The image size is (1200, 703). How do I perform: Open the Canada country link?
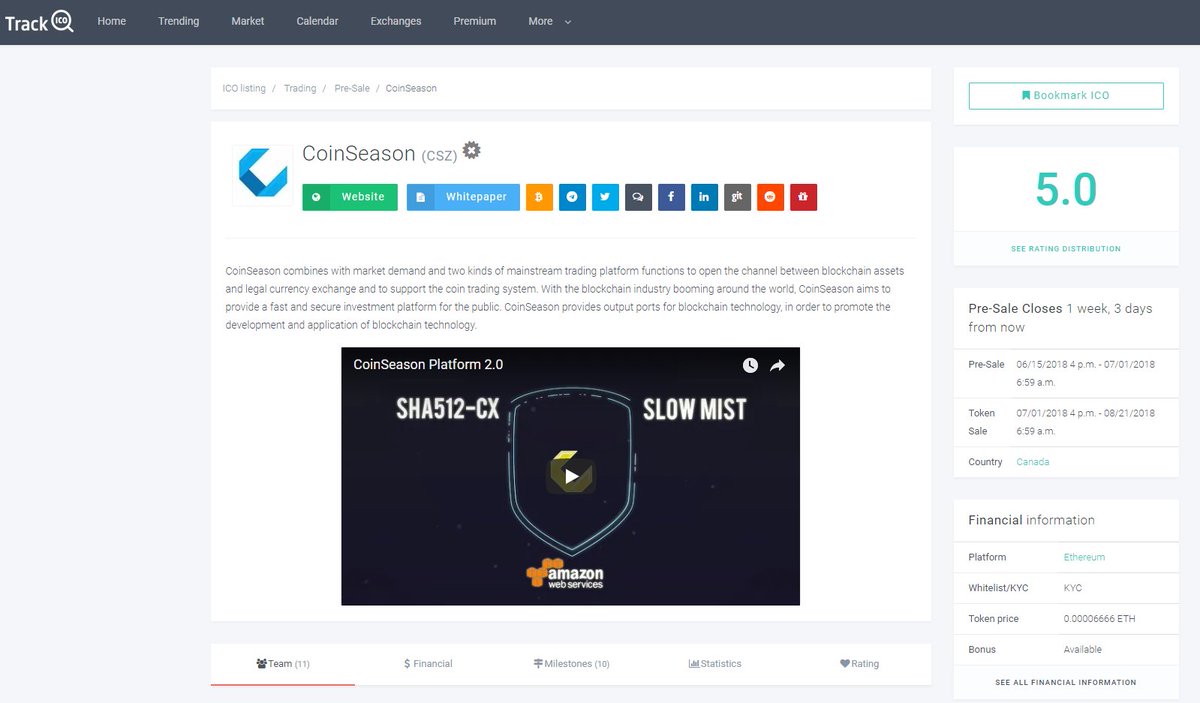click(1033, 462)
